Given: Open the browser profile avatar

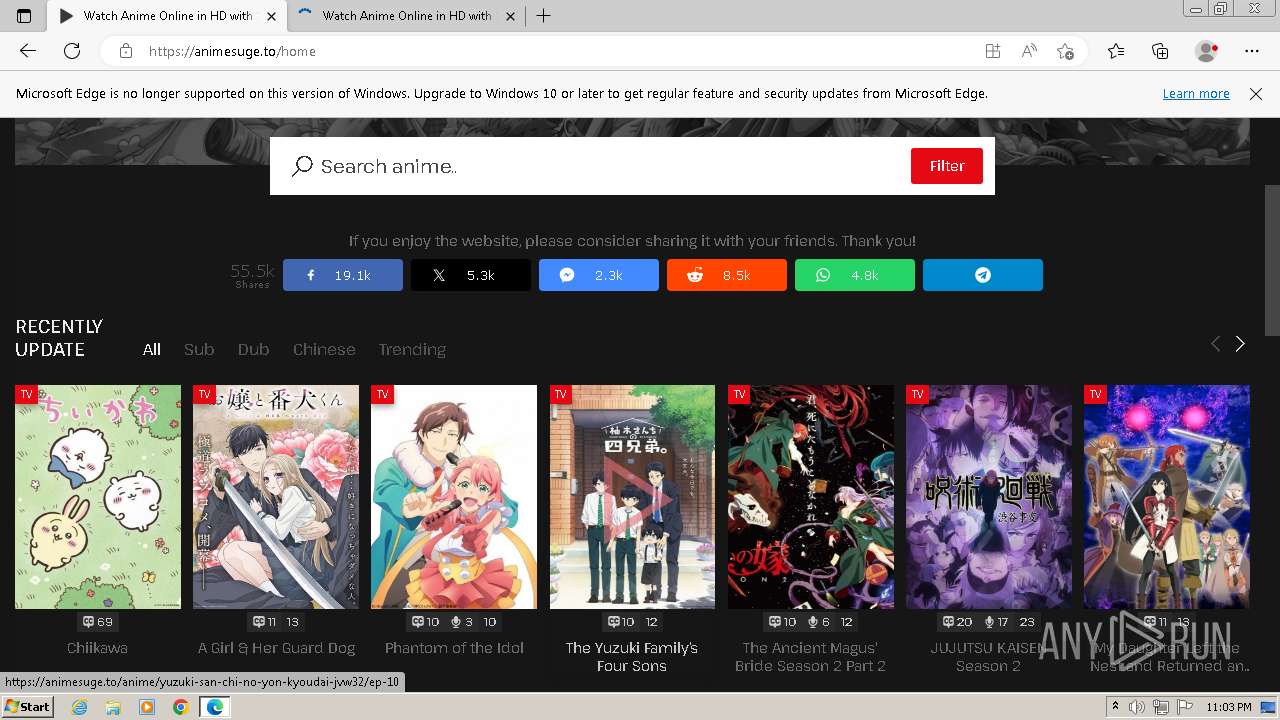Looking at the screenshot, I should click(1206, 51).
